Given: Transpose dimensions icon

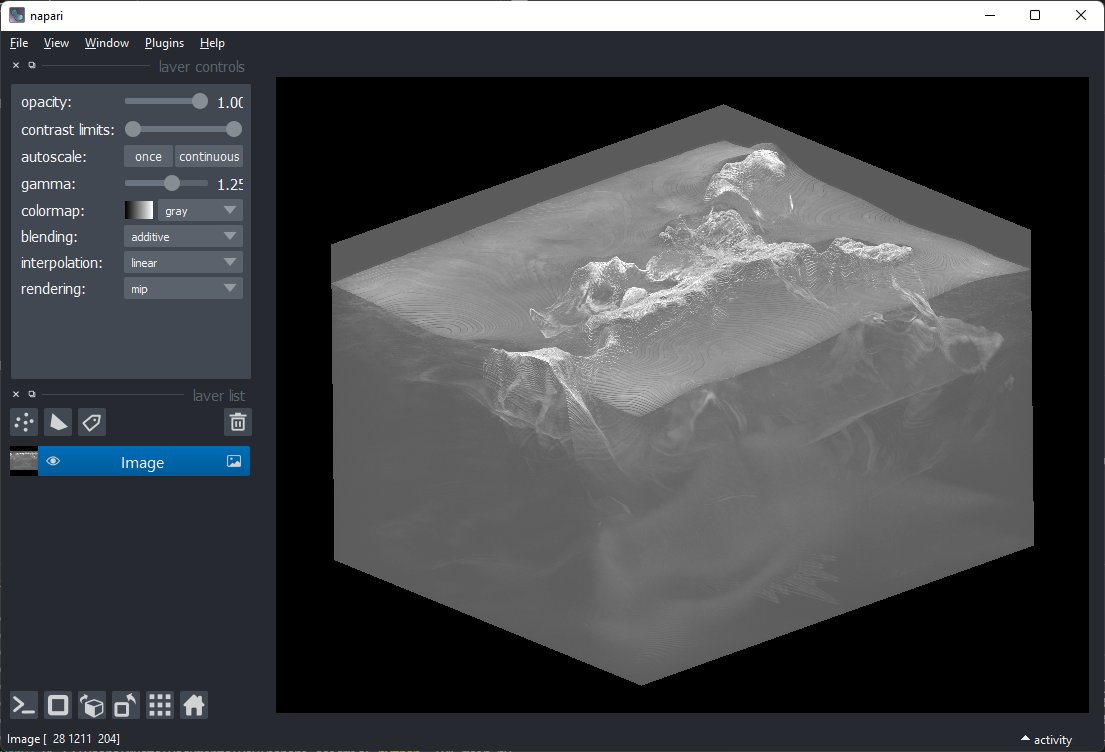Looking at the screenshot, I should (x=125, y=705).
